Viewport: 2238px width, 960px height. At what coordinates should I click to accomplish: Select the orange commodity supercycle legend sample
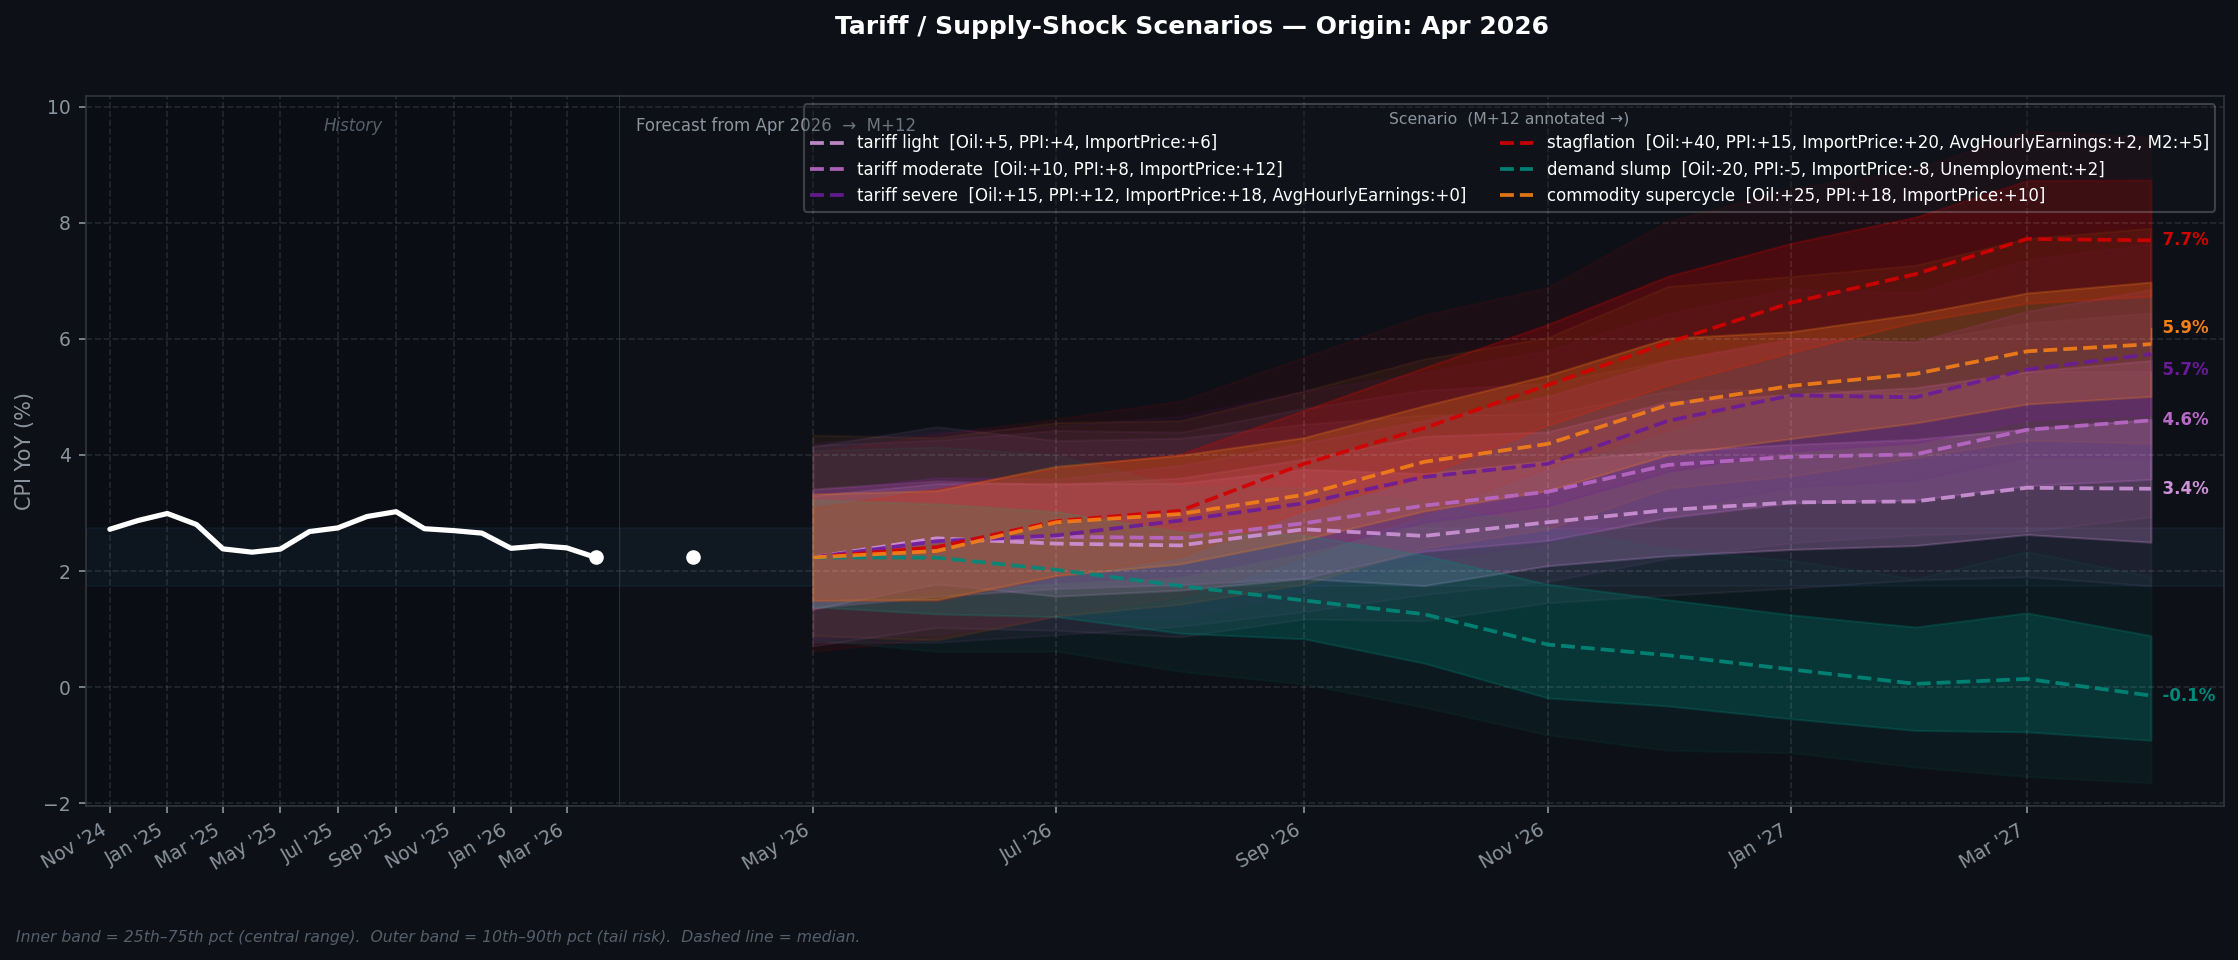click(1516, 196)
